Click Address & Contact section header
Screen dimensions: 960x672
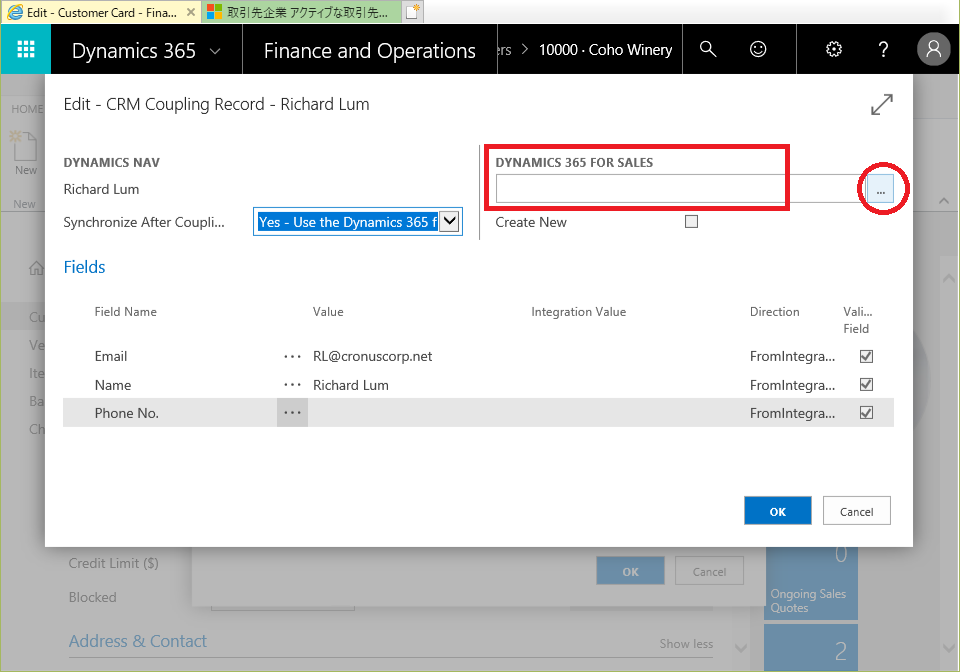[138, 641]
